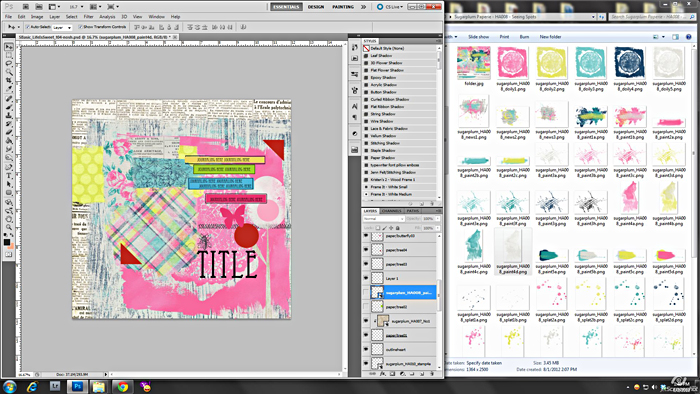The height and width of the screenshot is (394, 700).
Task: Hide Layer 1 visibility eye
Action: (366, 278)
